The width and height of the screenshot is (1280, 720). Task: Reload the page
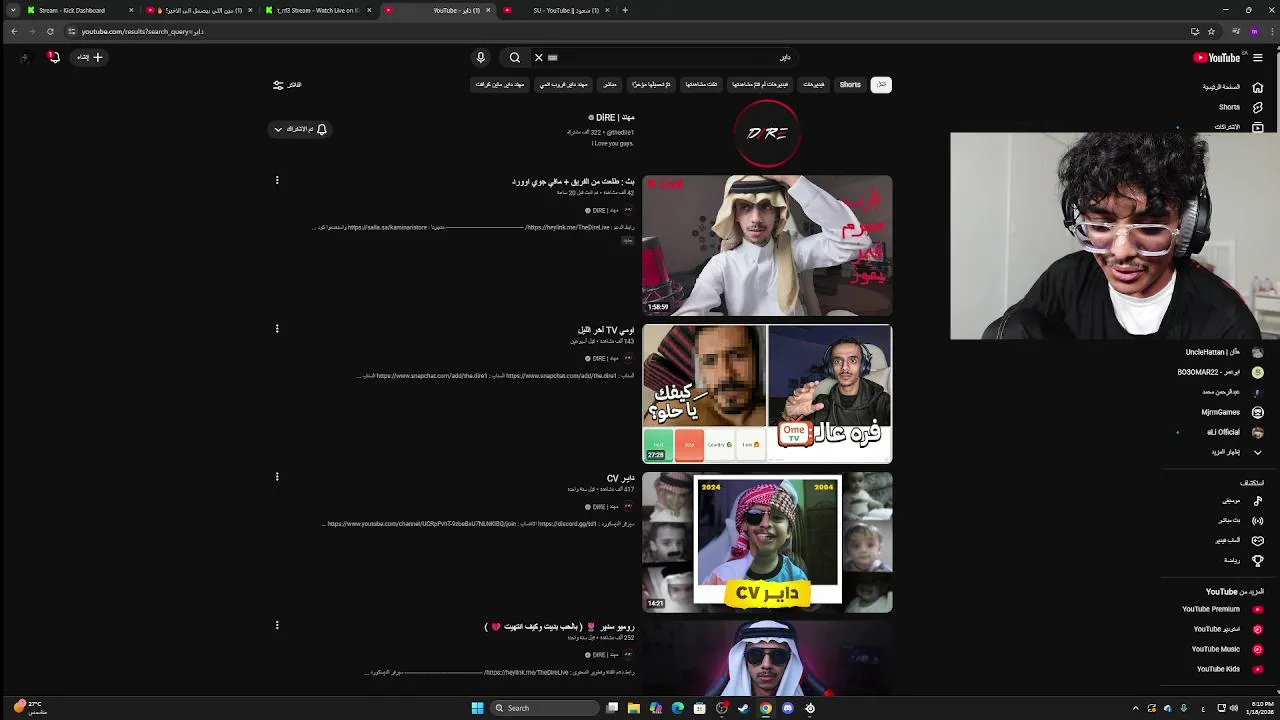(x=50, y=31)
